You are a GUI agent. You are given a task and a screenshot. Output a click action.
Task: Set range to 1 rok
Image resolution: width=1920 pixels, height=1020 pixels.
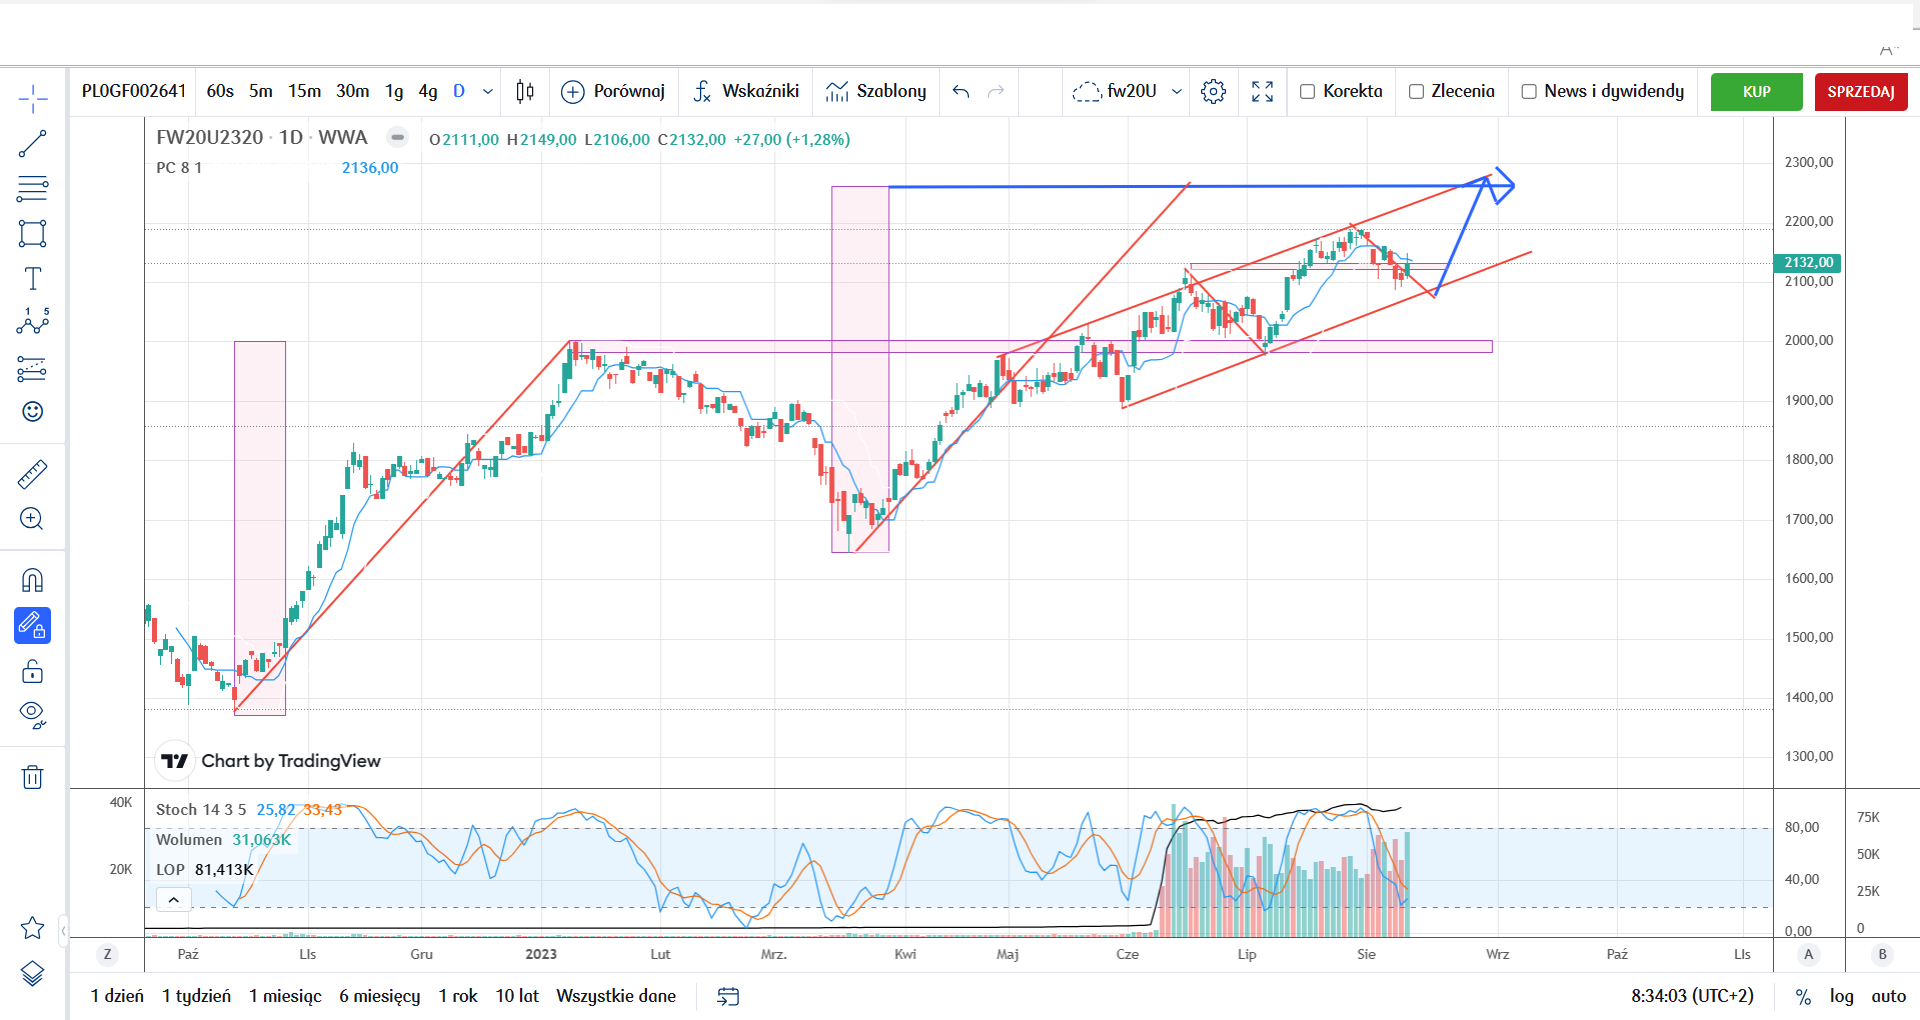click(x=458, y=996)
